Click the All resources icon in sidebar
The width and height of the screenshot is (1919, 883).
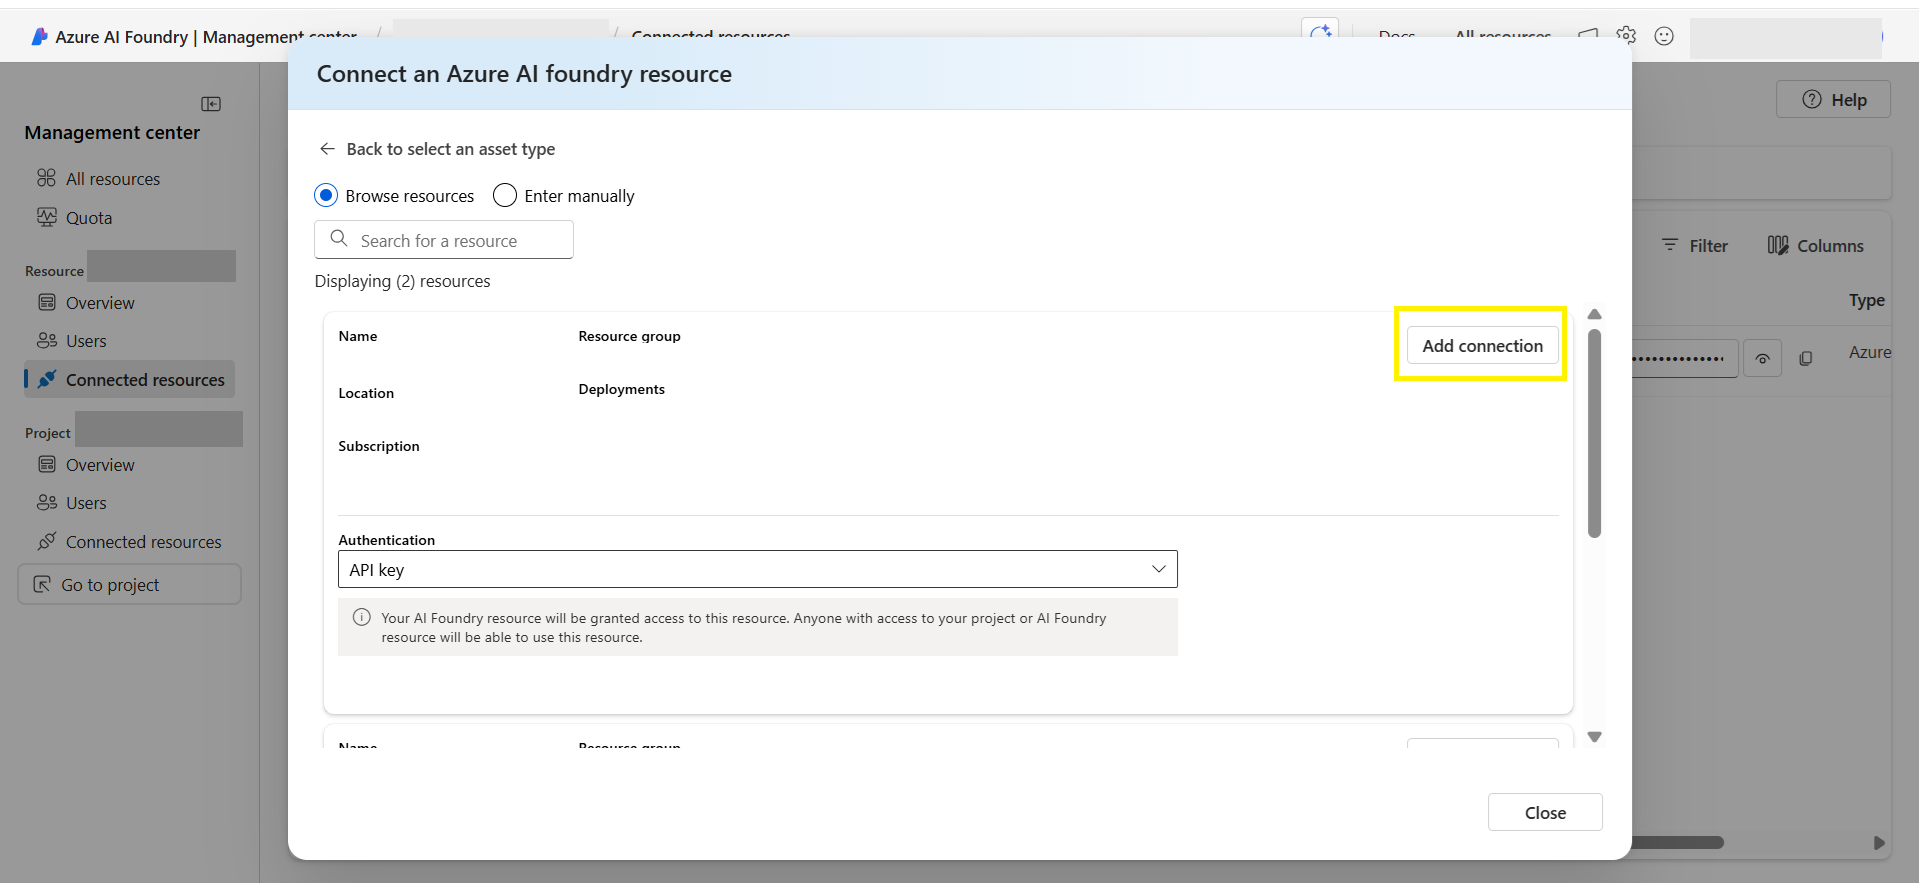point(46,178)
